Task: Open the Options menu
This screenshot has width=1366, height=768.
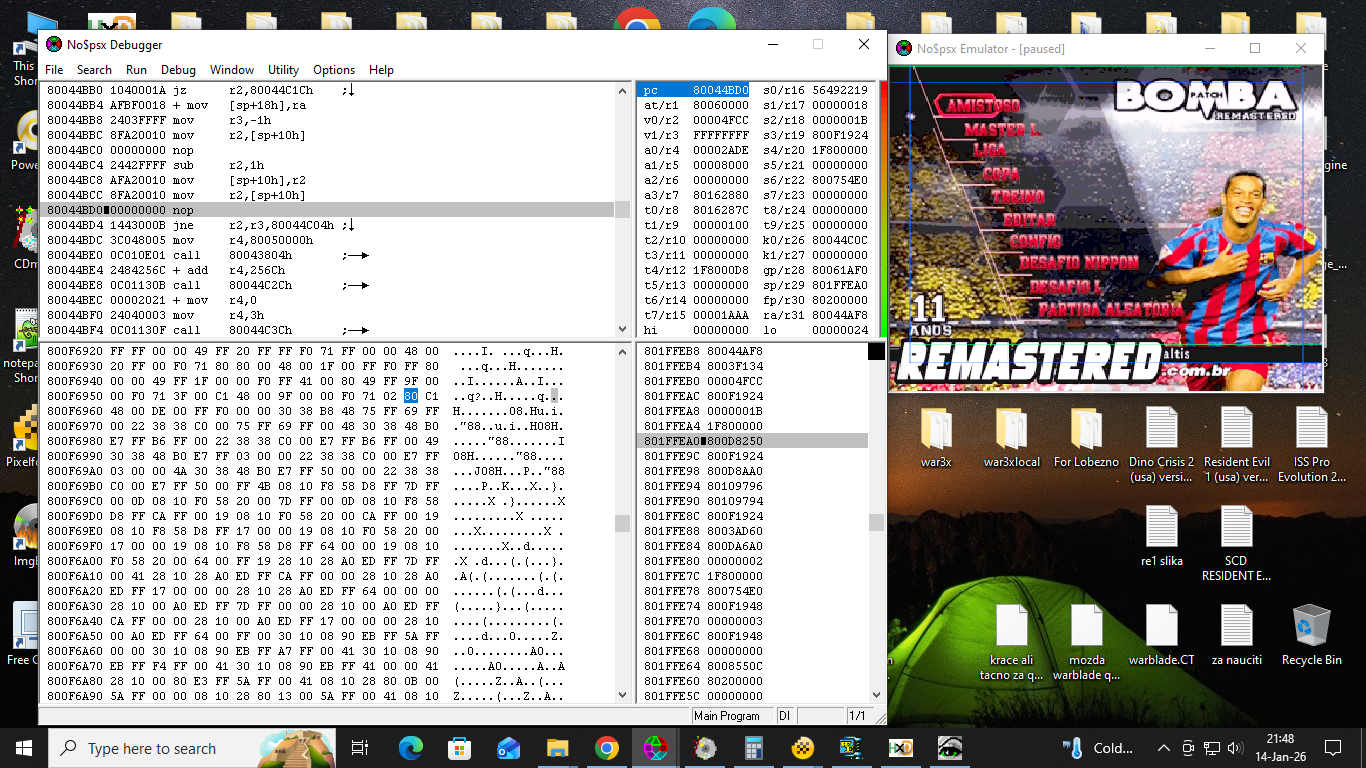Action: pos(334,70)
